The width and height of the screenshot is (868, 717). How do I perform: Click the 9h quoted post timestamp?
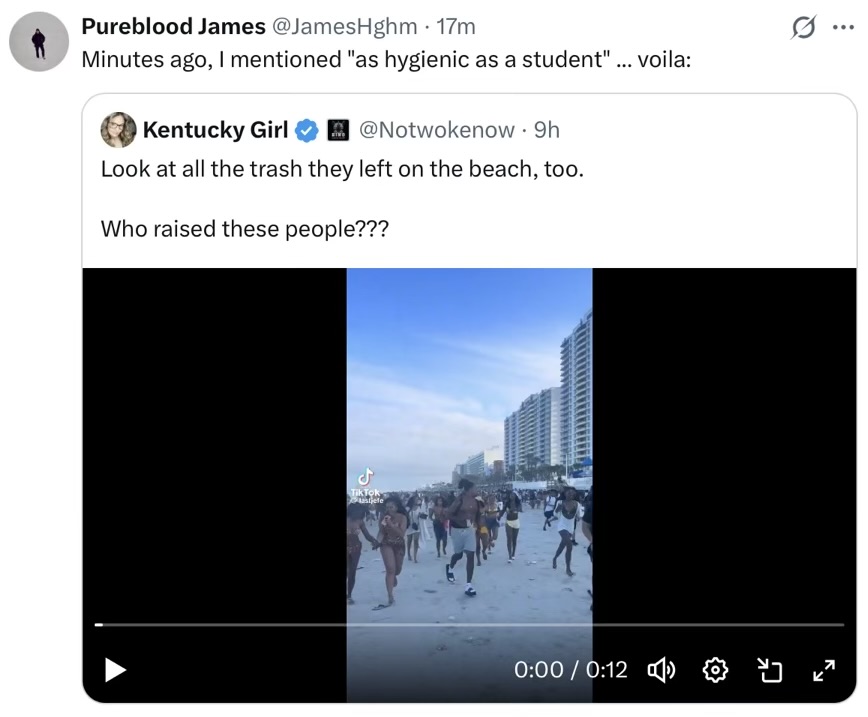(547, 130)
